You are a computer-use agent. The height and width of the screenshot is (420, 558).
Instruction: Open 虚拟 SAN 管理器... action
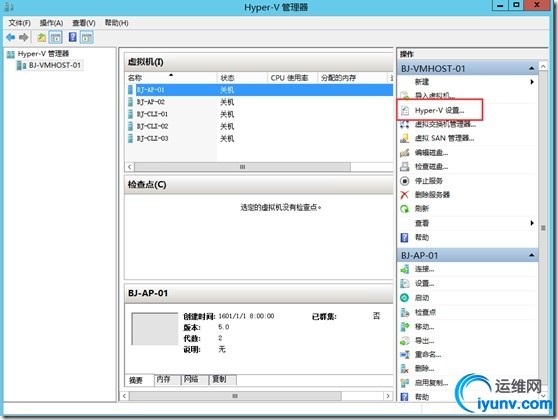[x=444, y=138]
